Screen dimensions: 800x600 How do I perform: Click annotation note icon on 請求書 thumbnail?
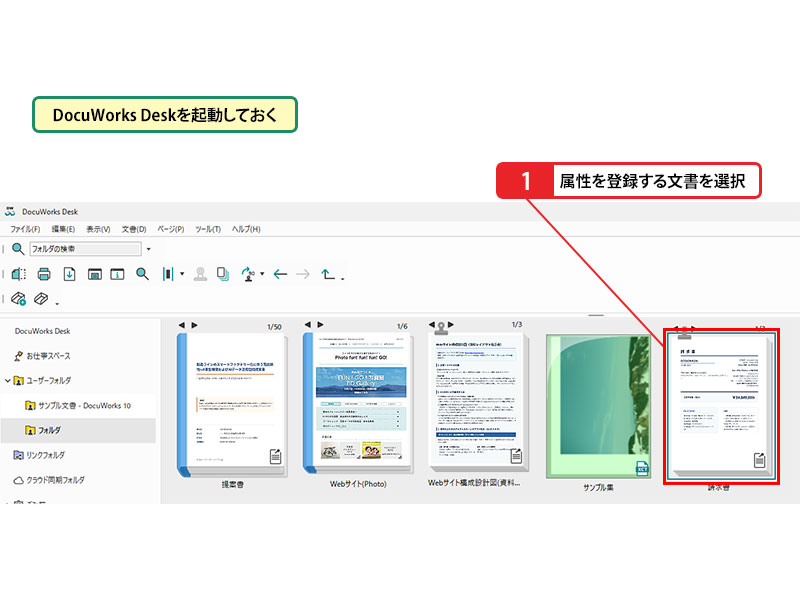point(760,460)
